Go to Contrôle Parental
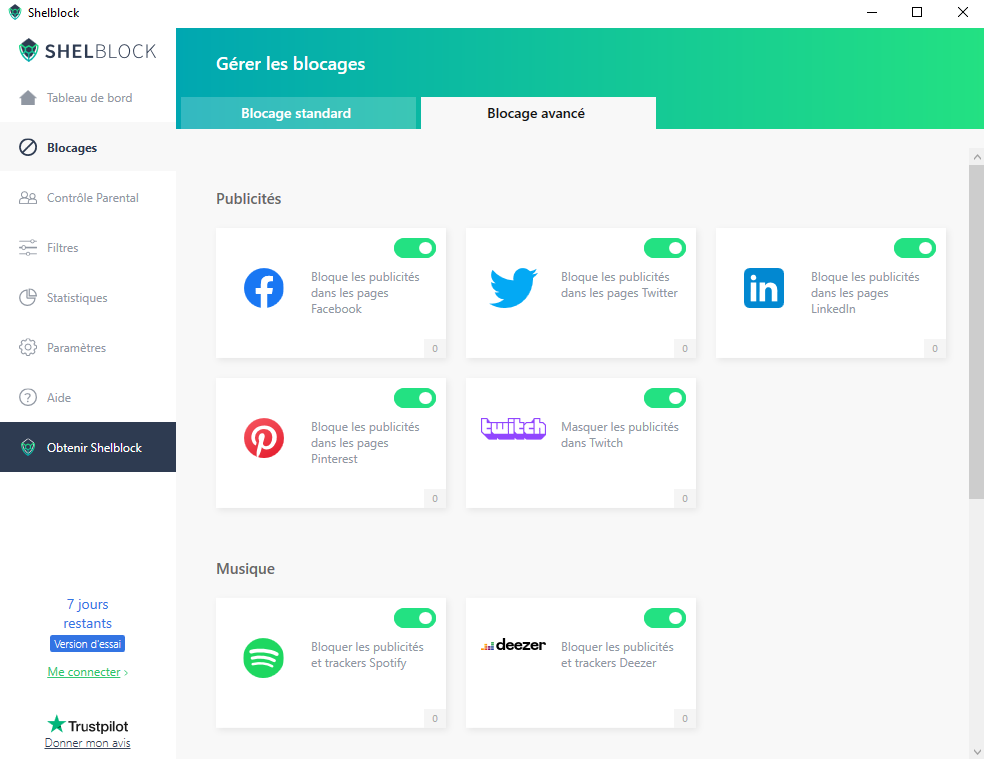984x759 pixels. [88, 198]
